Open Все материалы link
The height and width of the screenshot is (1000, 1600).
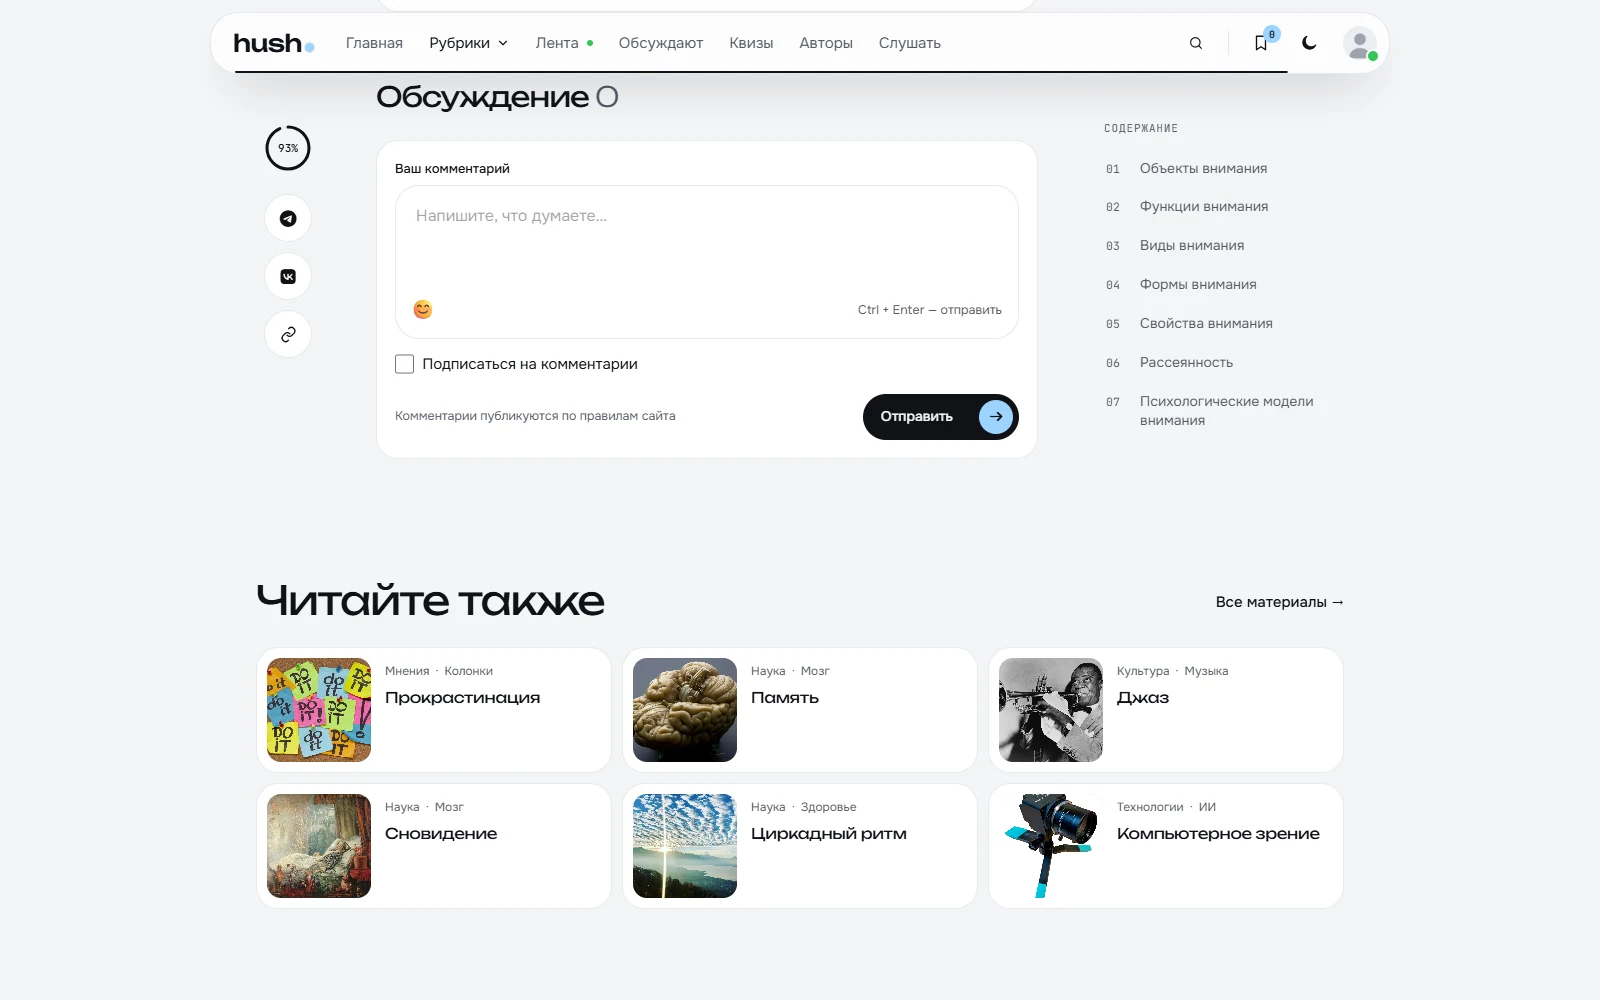(x=1280, y=602)
